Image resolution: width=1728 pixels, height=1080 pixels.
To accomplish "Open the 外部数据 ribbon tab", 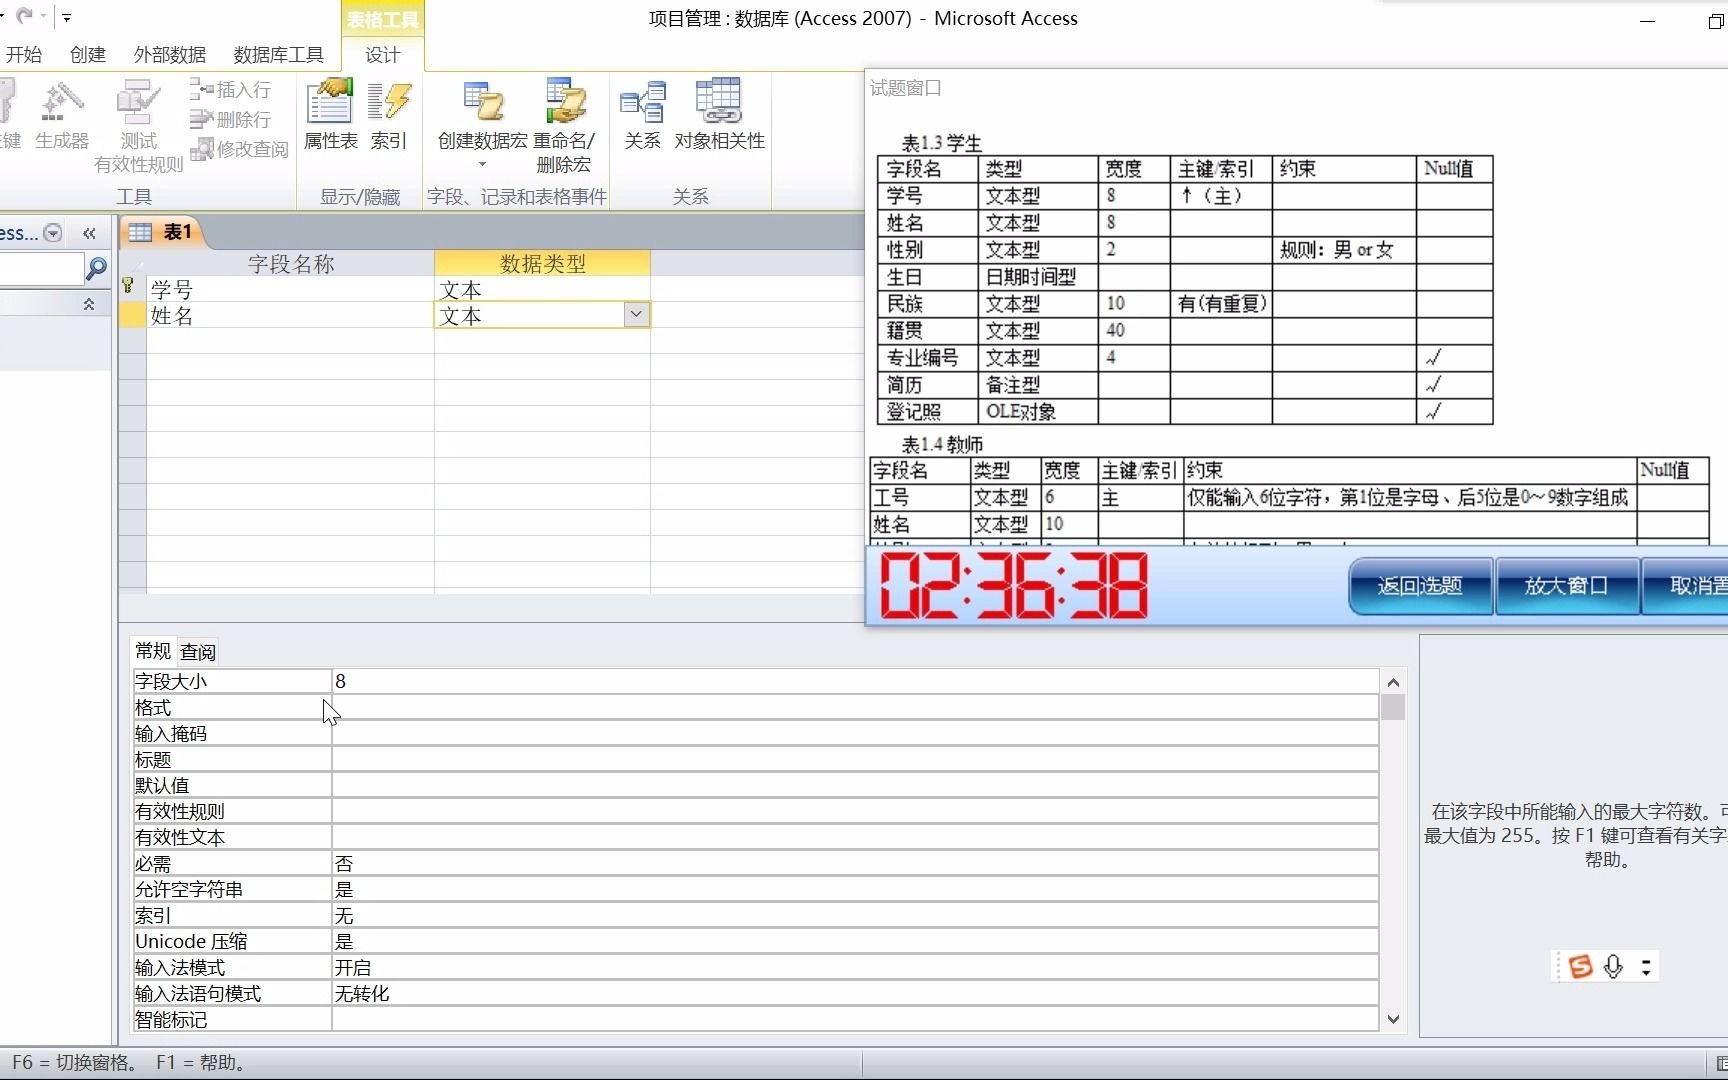I will click(170, 54).
